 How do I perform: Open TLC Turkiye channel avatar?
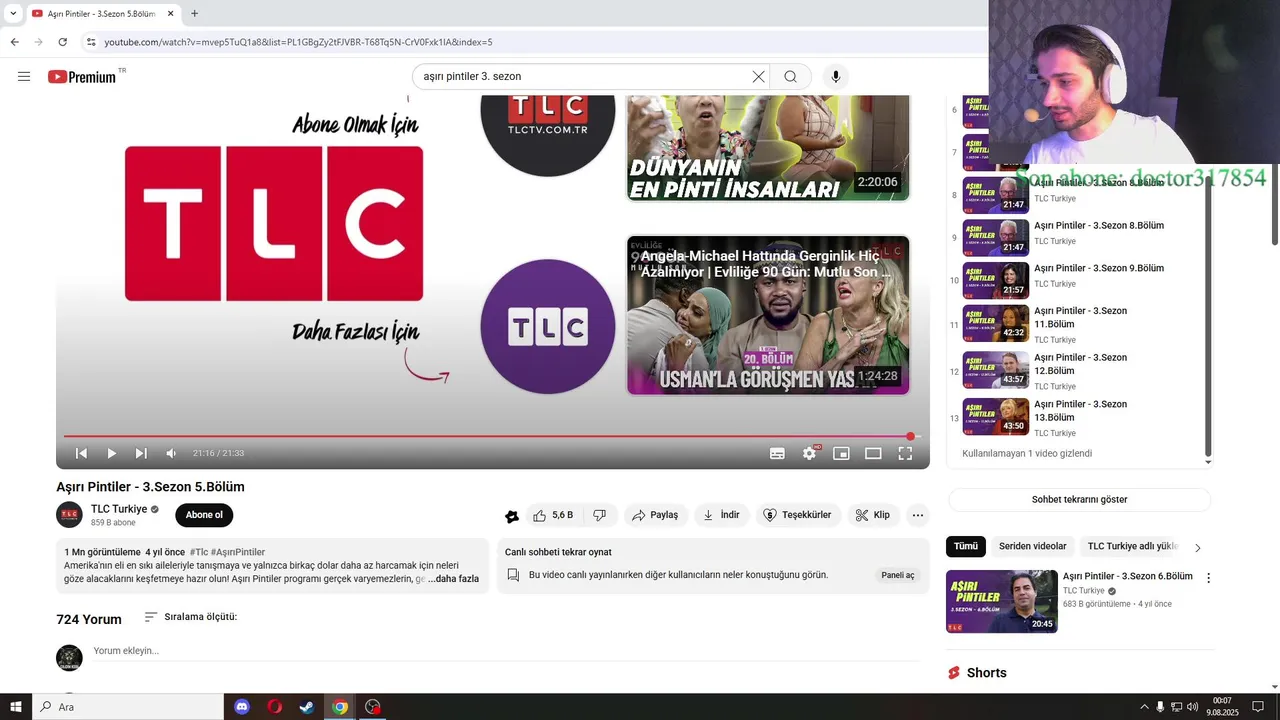click(69, 515)
